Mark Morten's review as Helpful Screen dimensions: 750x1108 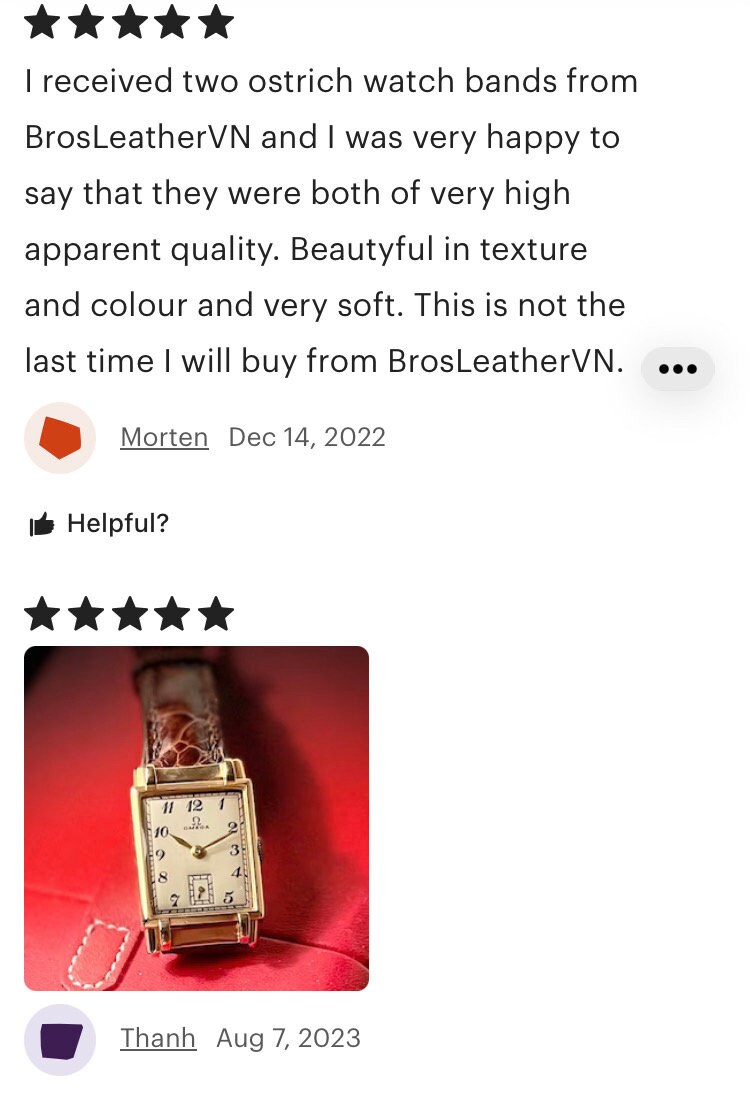pyautogui.click(x=100, y=524)
